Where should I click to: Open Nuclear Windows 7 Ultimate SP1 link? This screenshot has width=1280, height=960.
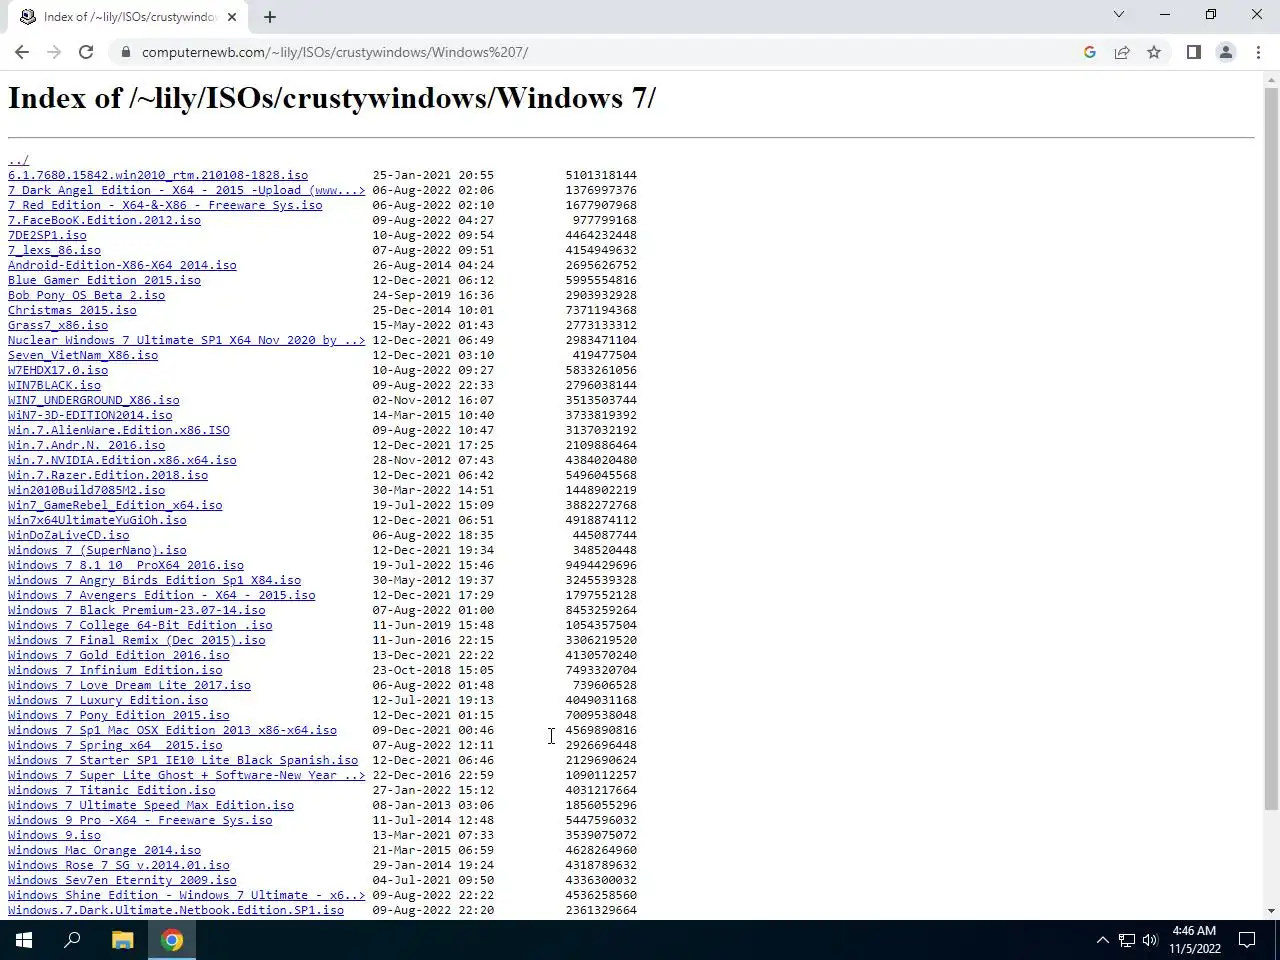click(x=187, y=340)
